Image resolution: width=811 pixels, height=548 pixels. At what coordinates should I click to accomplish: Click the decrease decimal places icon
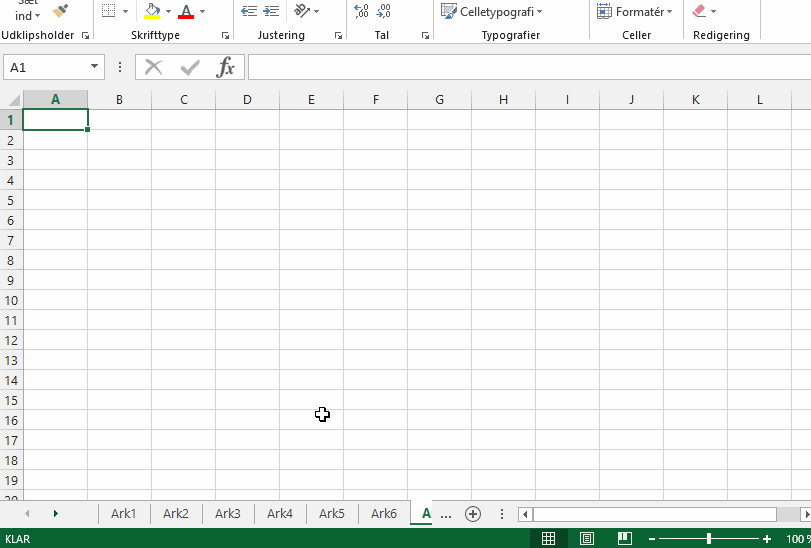point(383,11)
